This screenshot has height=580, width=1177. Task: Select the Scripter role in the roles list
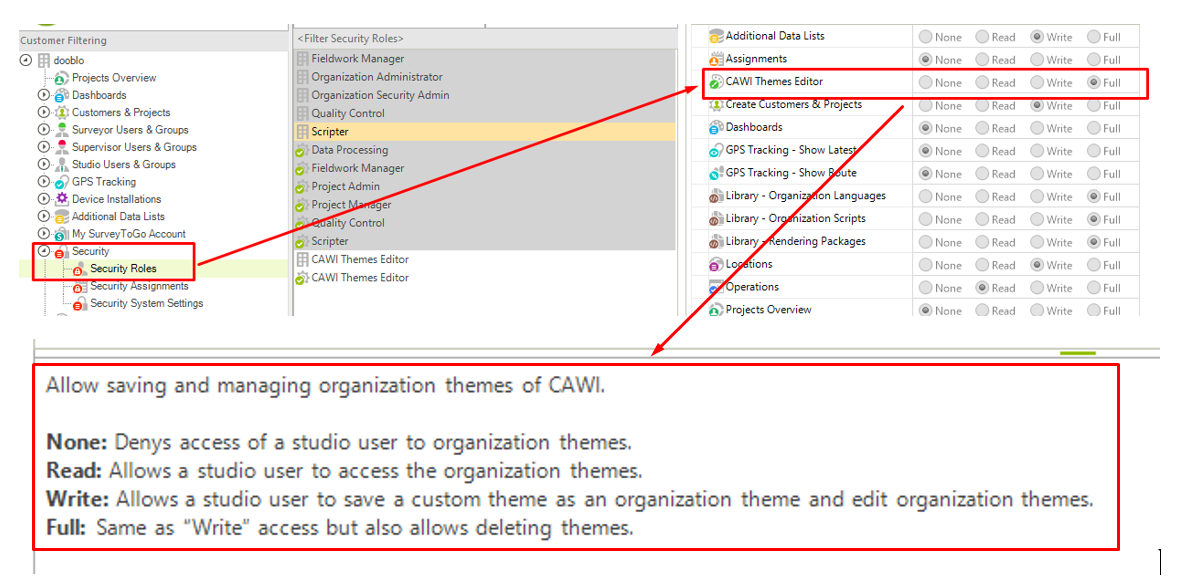(x=330, y=130)
